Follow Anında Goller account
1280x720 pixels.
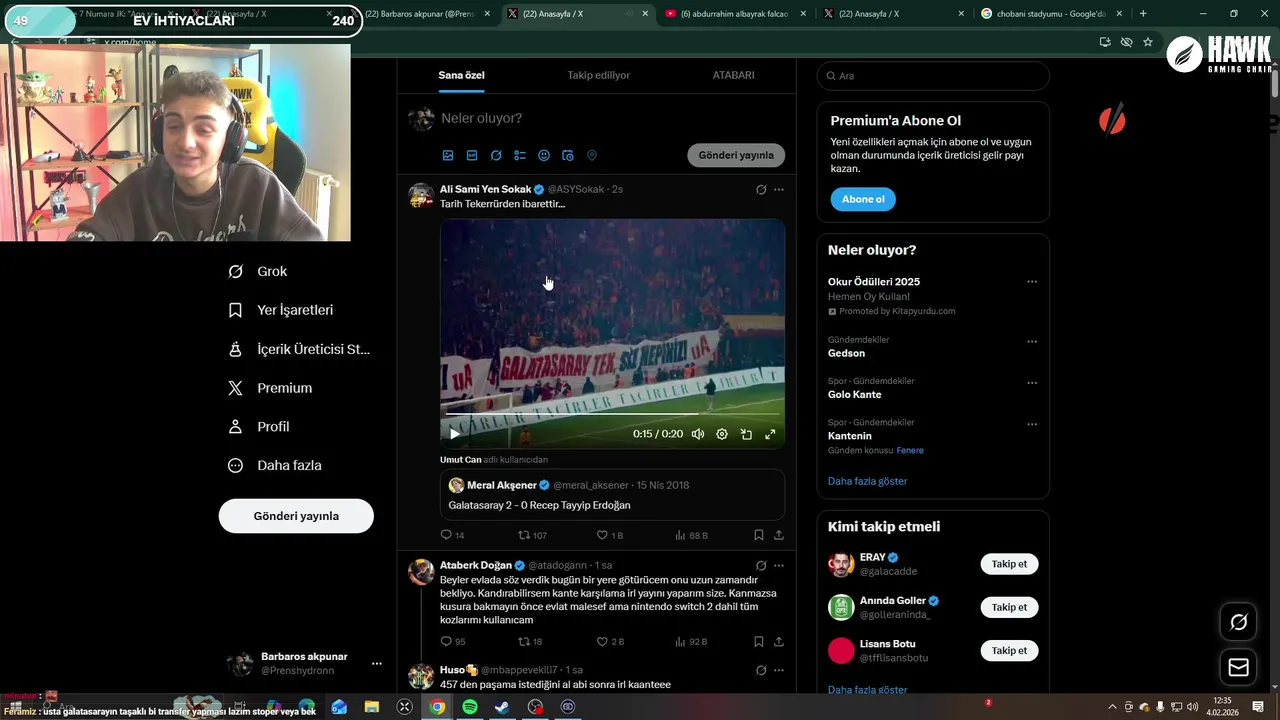1009,607
